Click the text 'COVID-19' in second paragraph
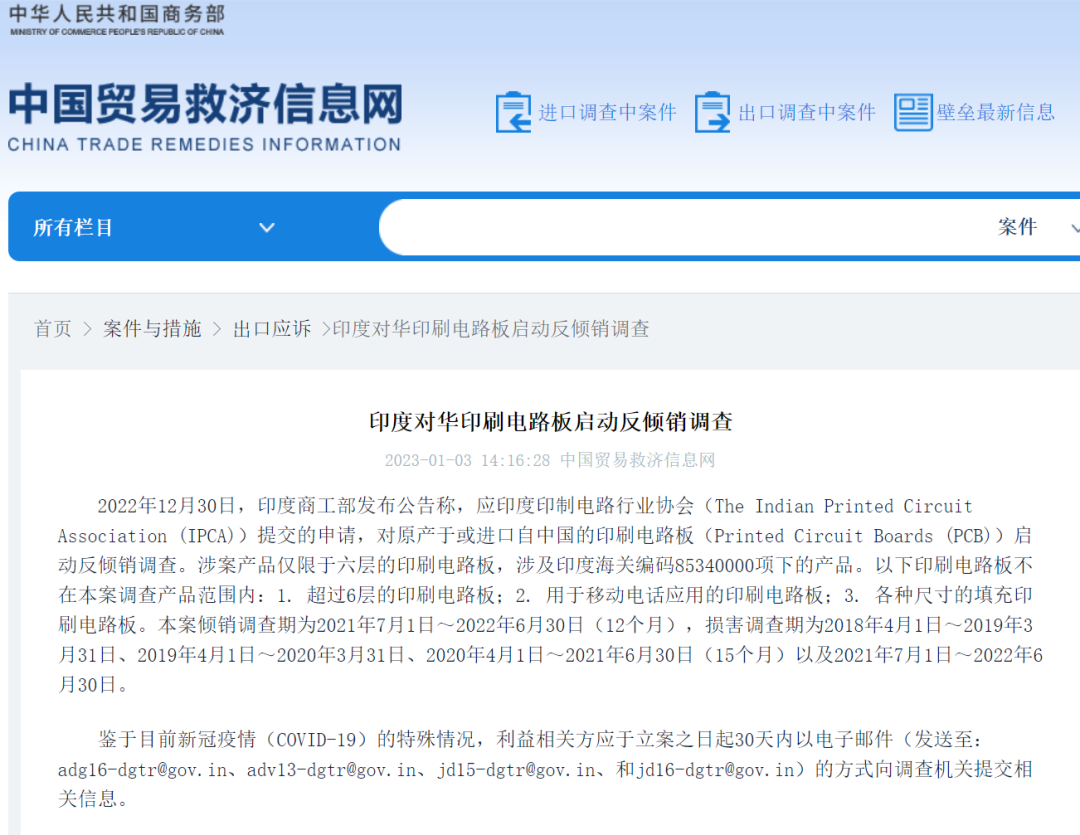This screenshot has height=835, width=1080. pos(316,740)
